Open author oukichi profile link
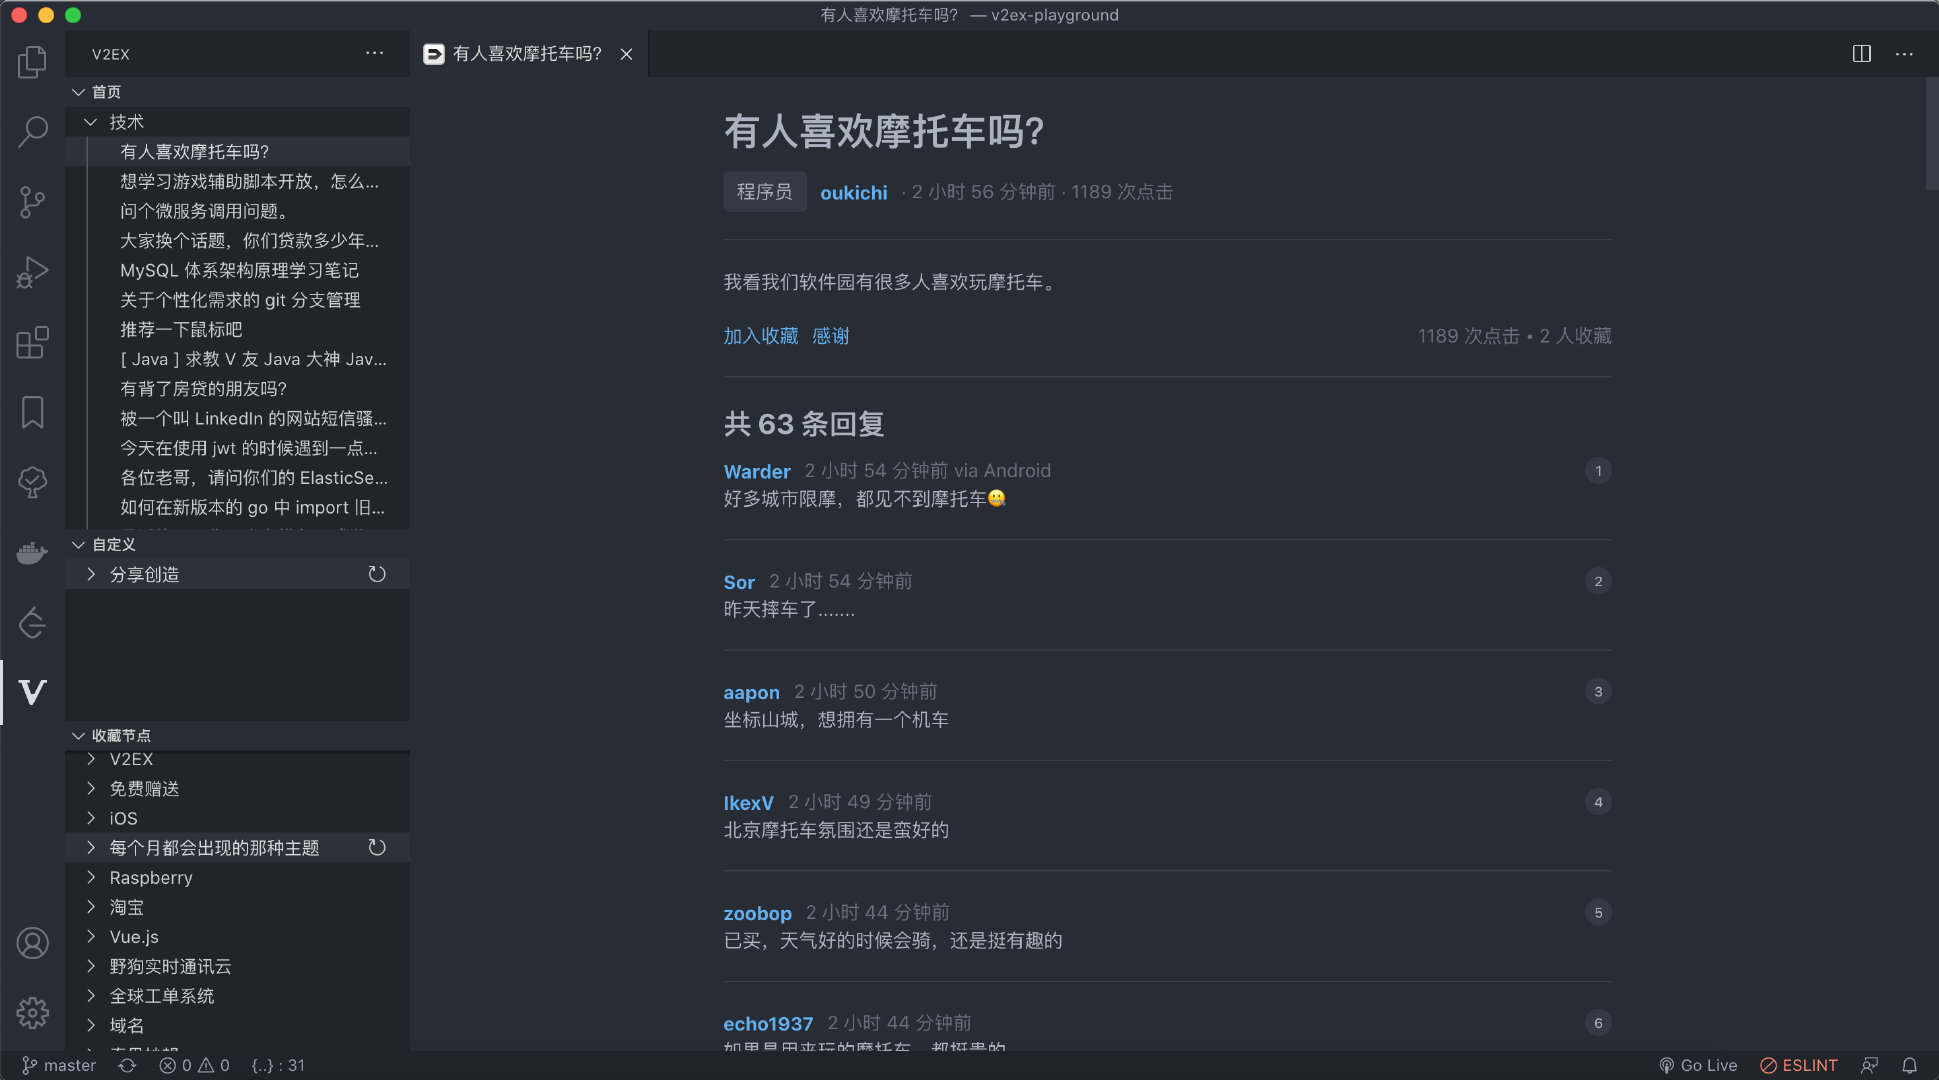Image resolution: width=1939 pixels, height=1080 pixels. tap(853, 192)
